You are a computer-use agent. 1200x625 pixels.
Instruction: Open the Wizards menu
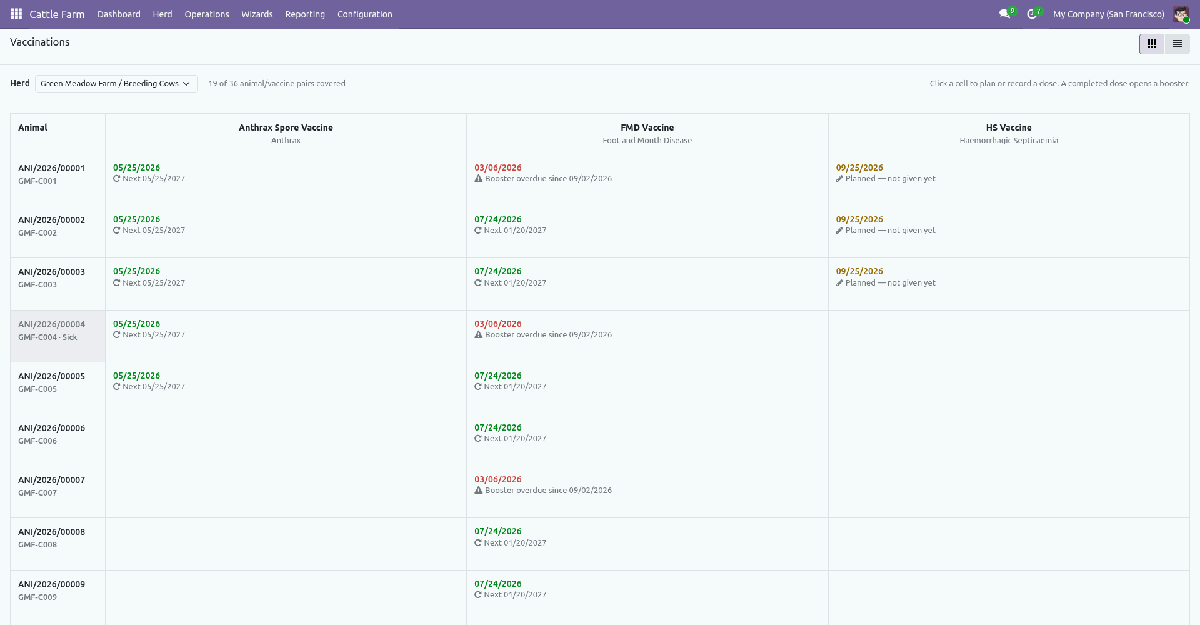click(x=257, y=14)
